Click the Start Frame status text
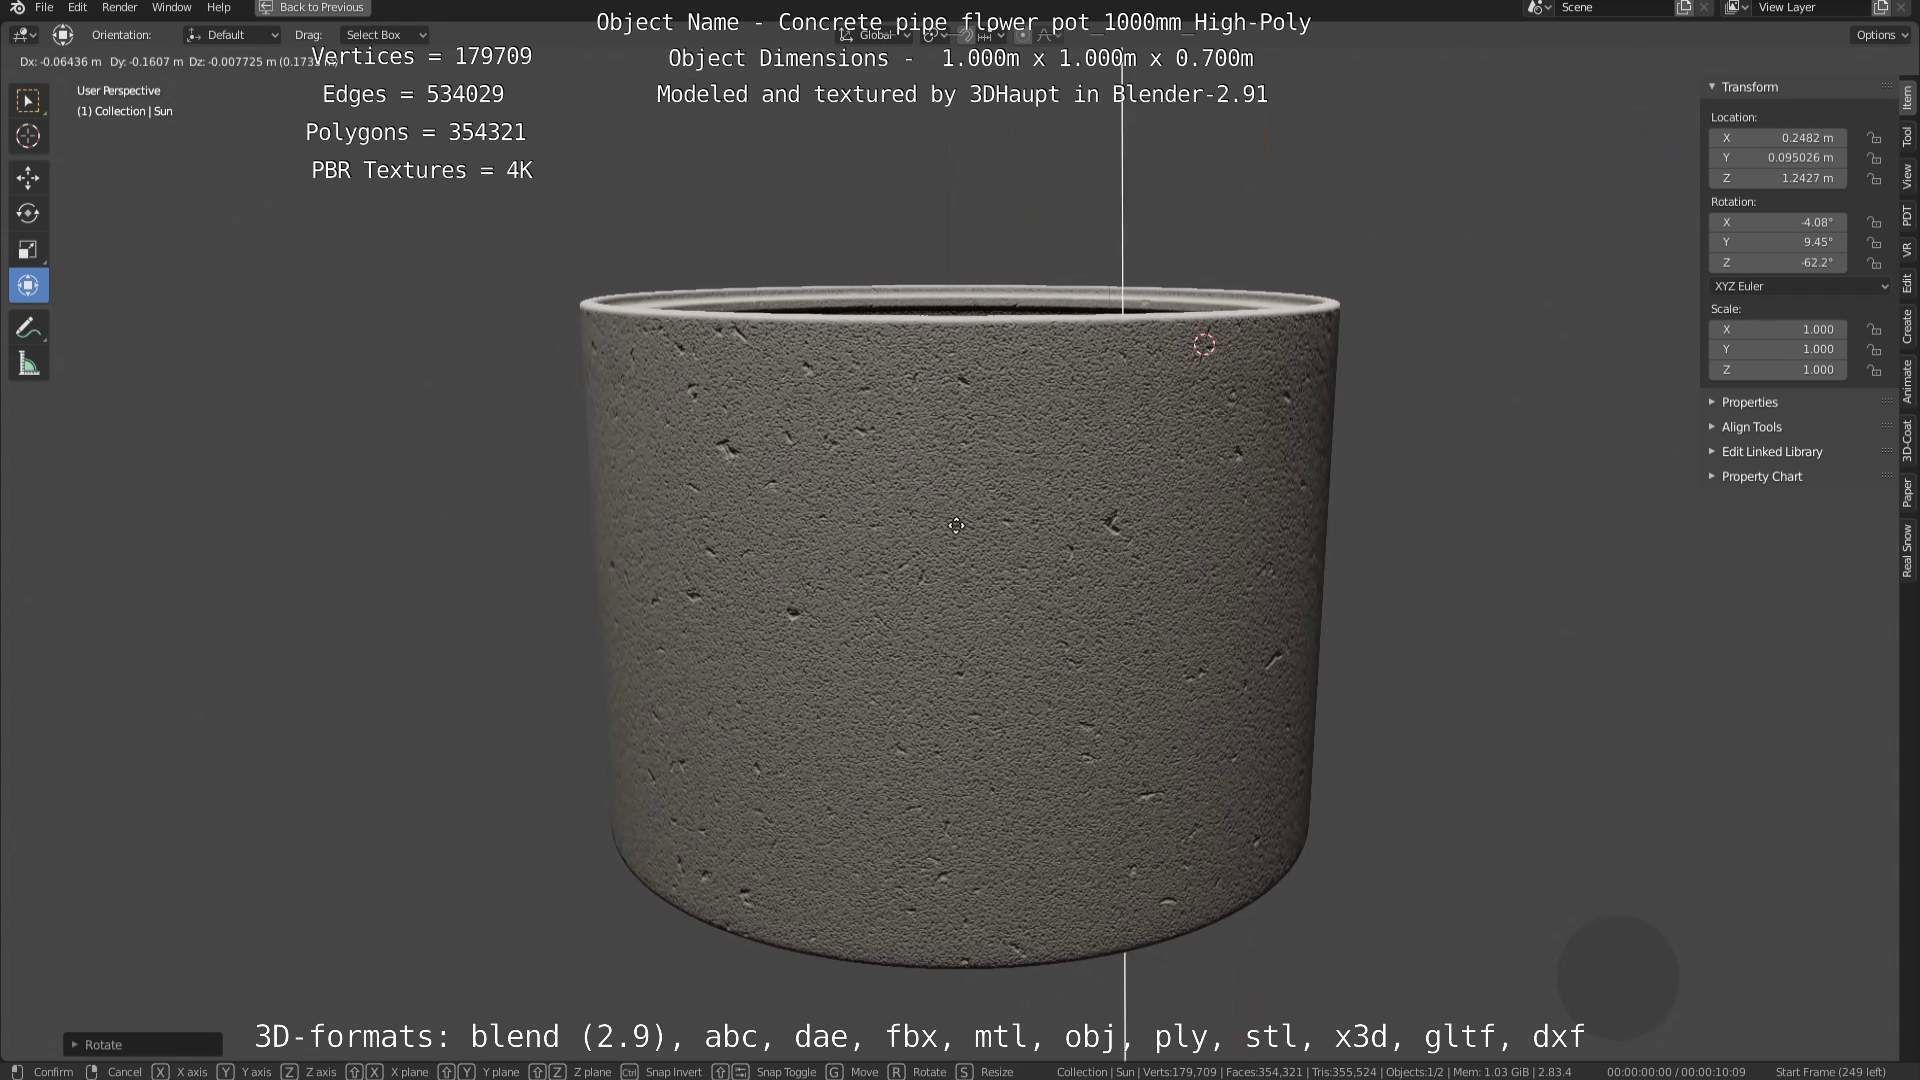 [x=1830, y=1072]
